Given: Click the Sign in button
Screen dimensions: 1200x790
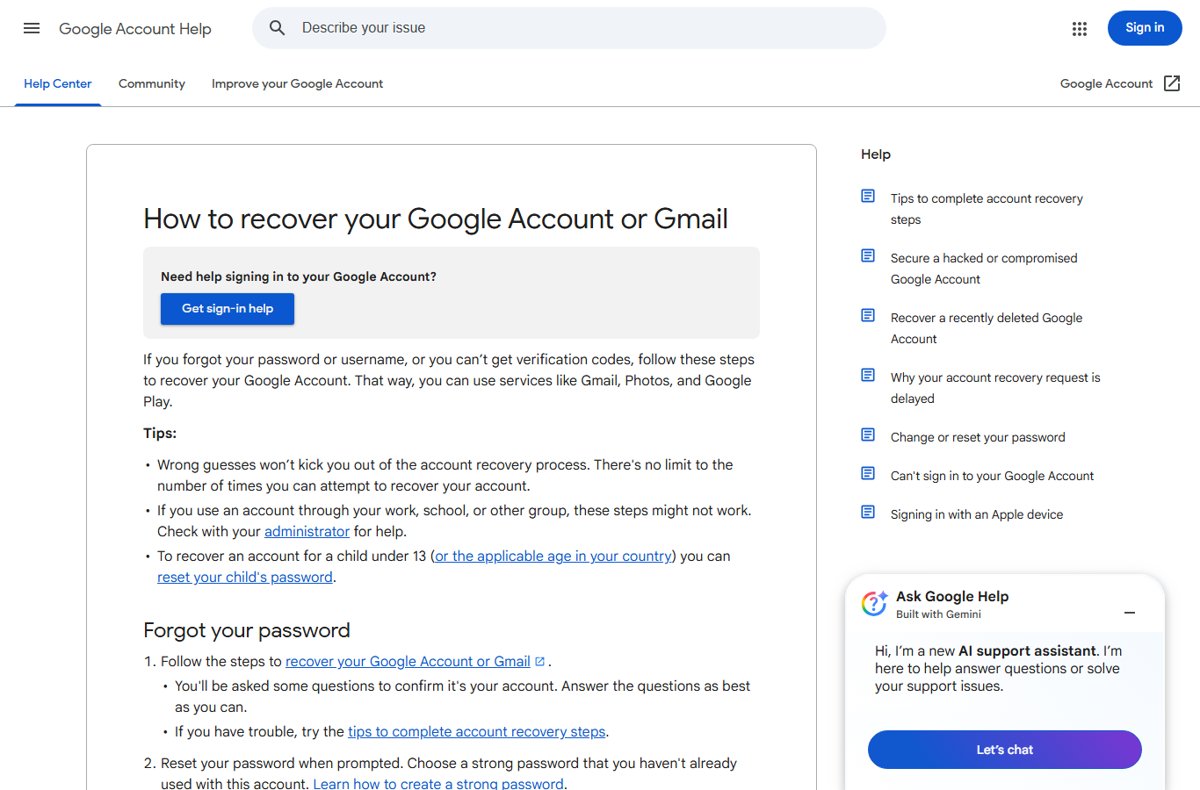Looking at the screenshot, I should point(1145,28).
